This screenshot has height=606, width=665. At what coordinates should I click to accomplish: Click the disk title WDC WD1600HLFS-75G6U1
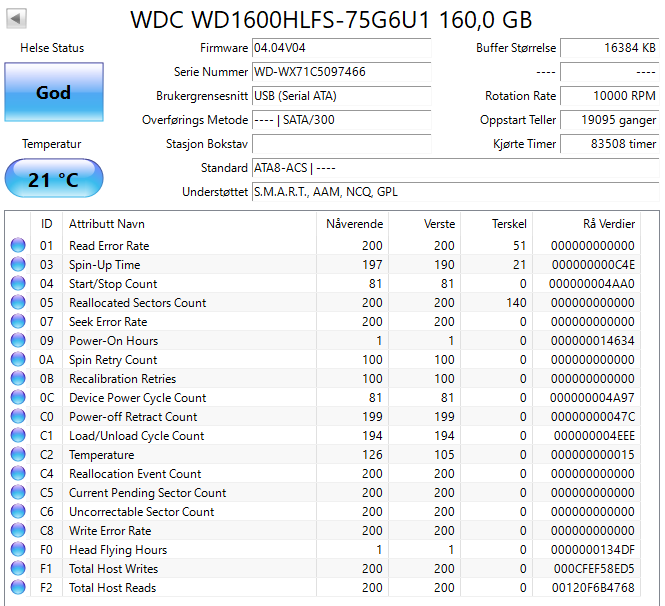[331, 20]
